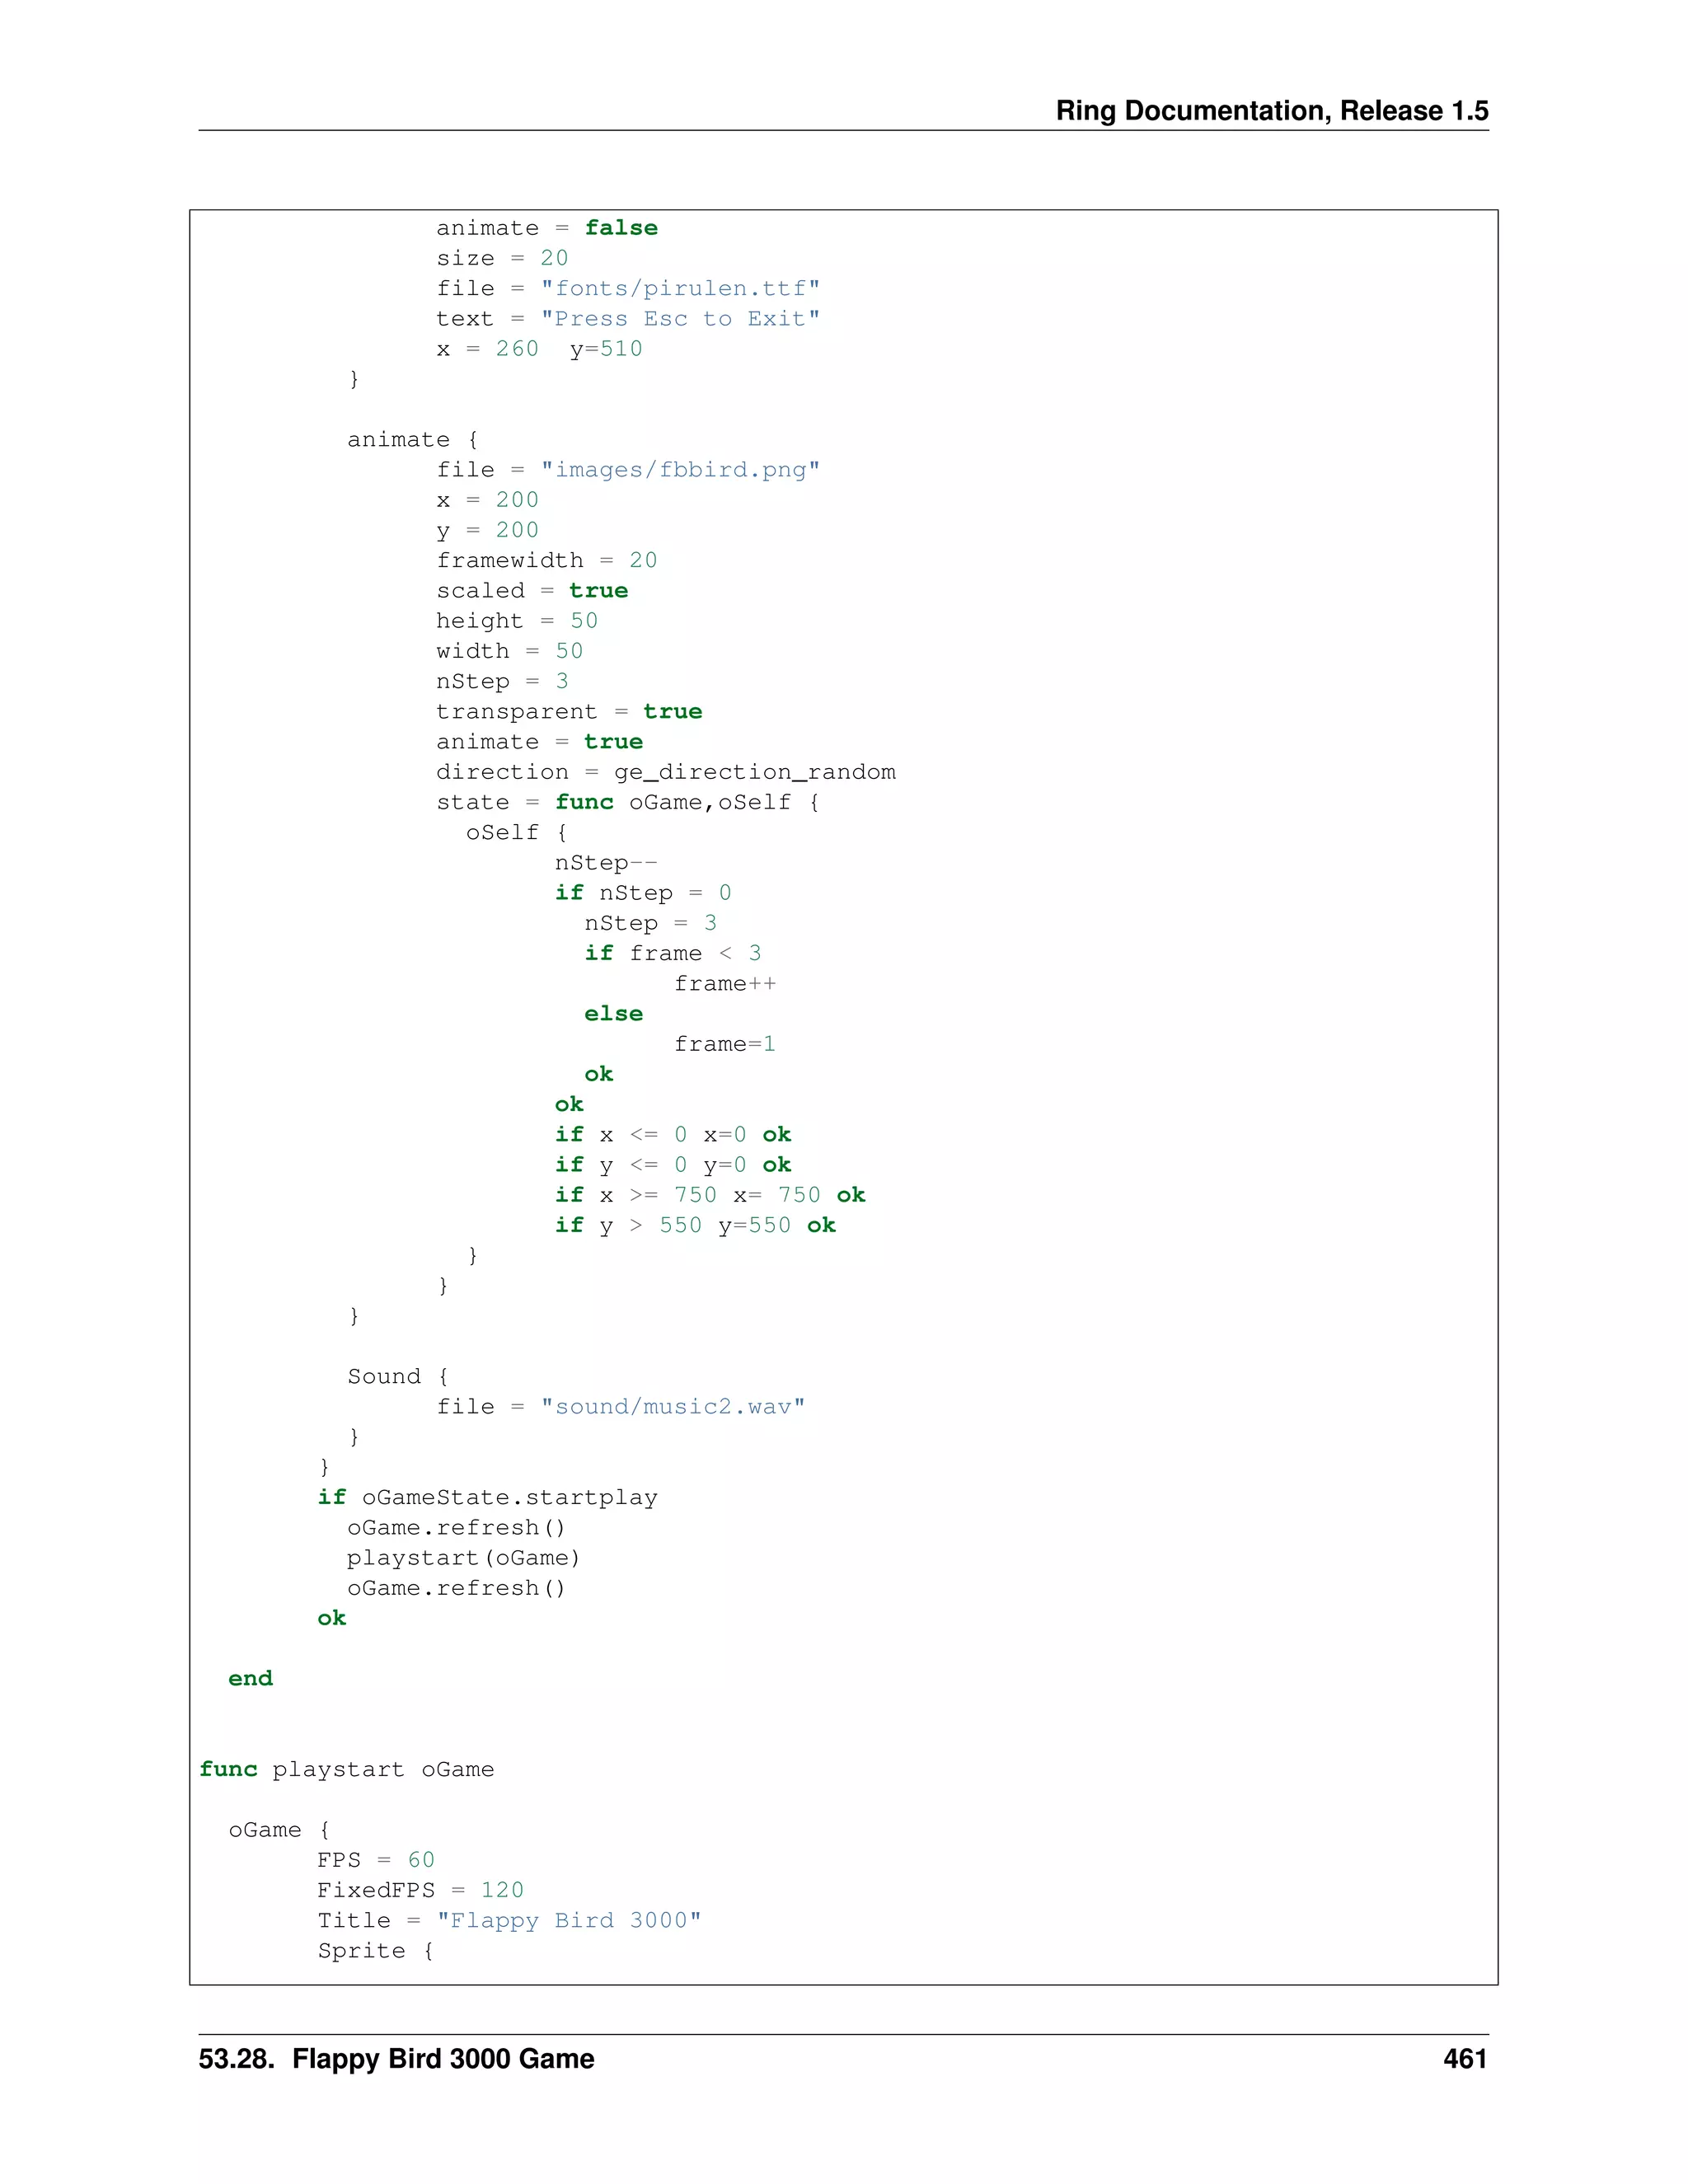This screenshot has height=2184, width=1688.
Task: Click the line 'oGame {'
Action: tap(279, 1830)
